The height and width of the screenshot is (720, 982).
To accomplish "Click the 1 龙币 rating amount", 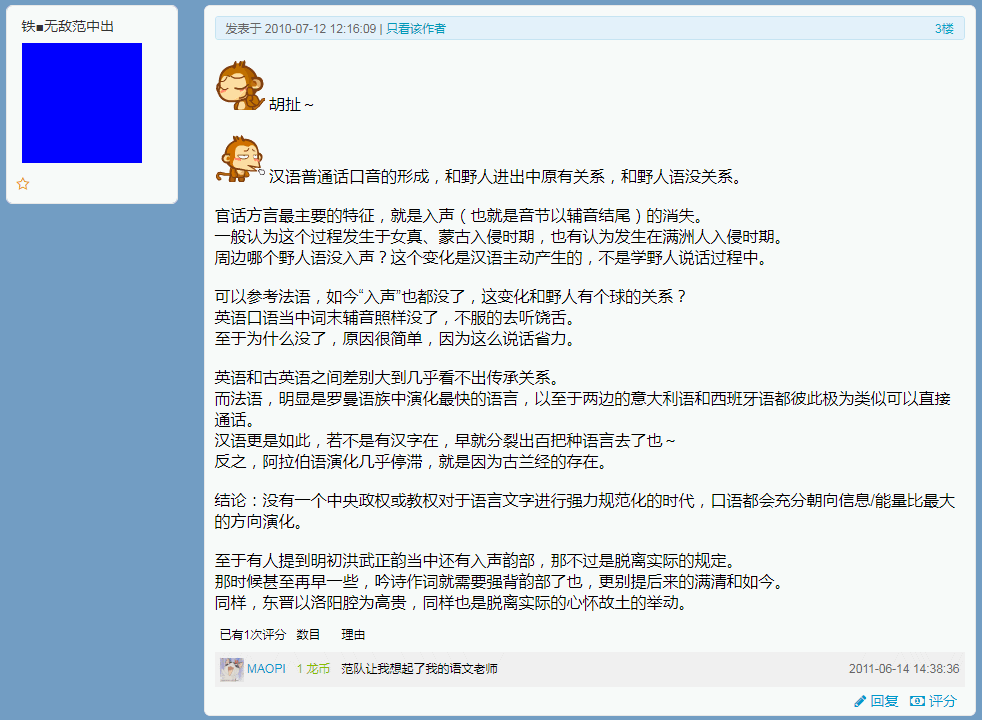I will (x=313, y=669).
